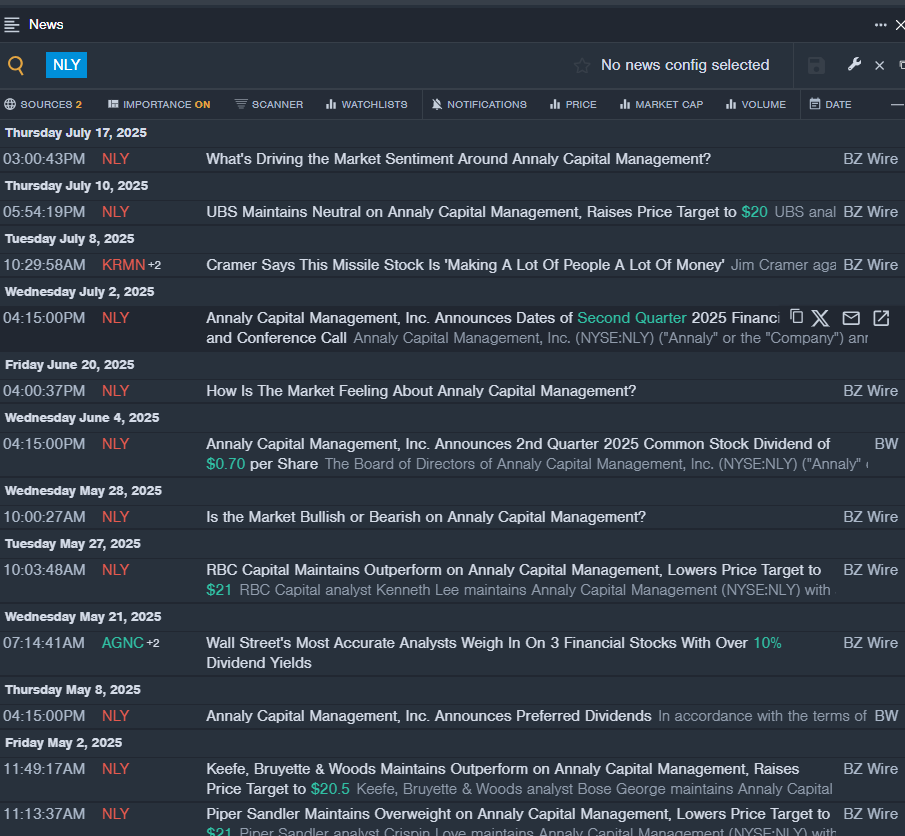Toggle the Importance filter
905x836 pixels.
[159, 104]
